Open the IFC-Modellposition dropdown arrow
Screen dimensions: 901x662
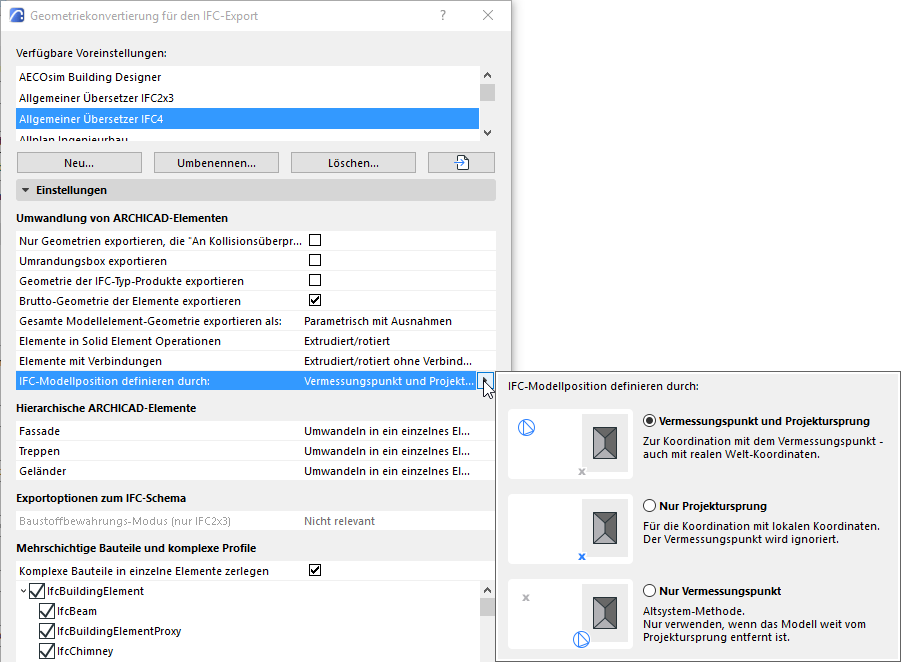486,381
